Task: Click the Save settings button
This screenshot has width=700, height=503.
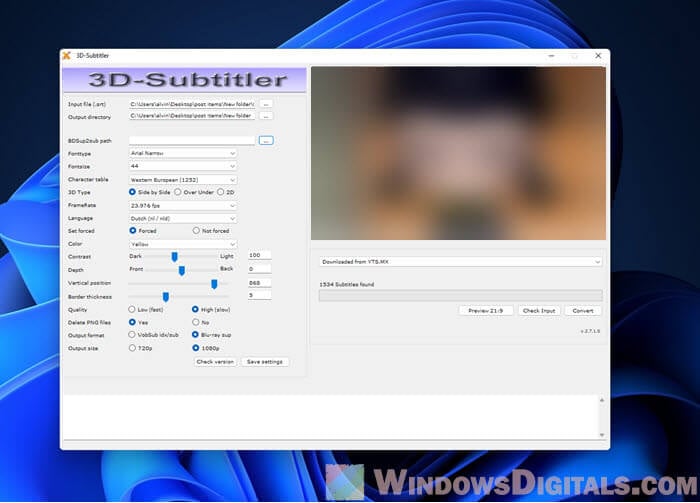Action: (x=265, y=362)
